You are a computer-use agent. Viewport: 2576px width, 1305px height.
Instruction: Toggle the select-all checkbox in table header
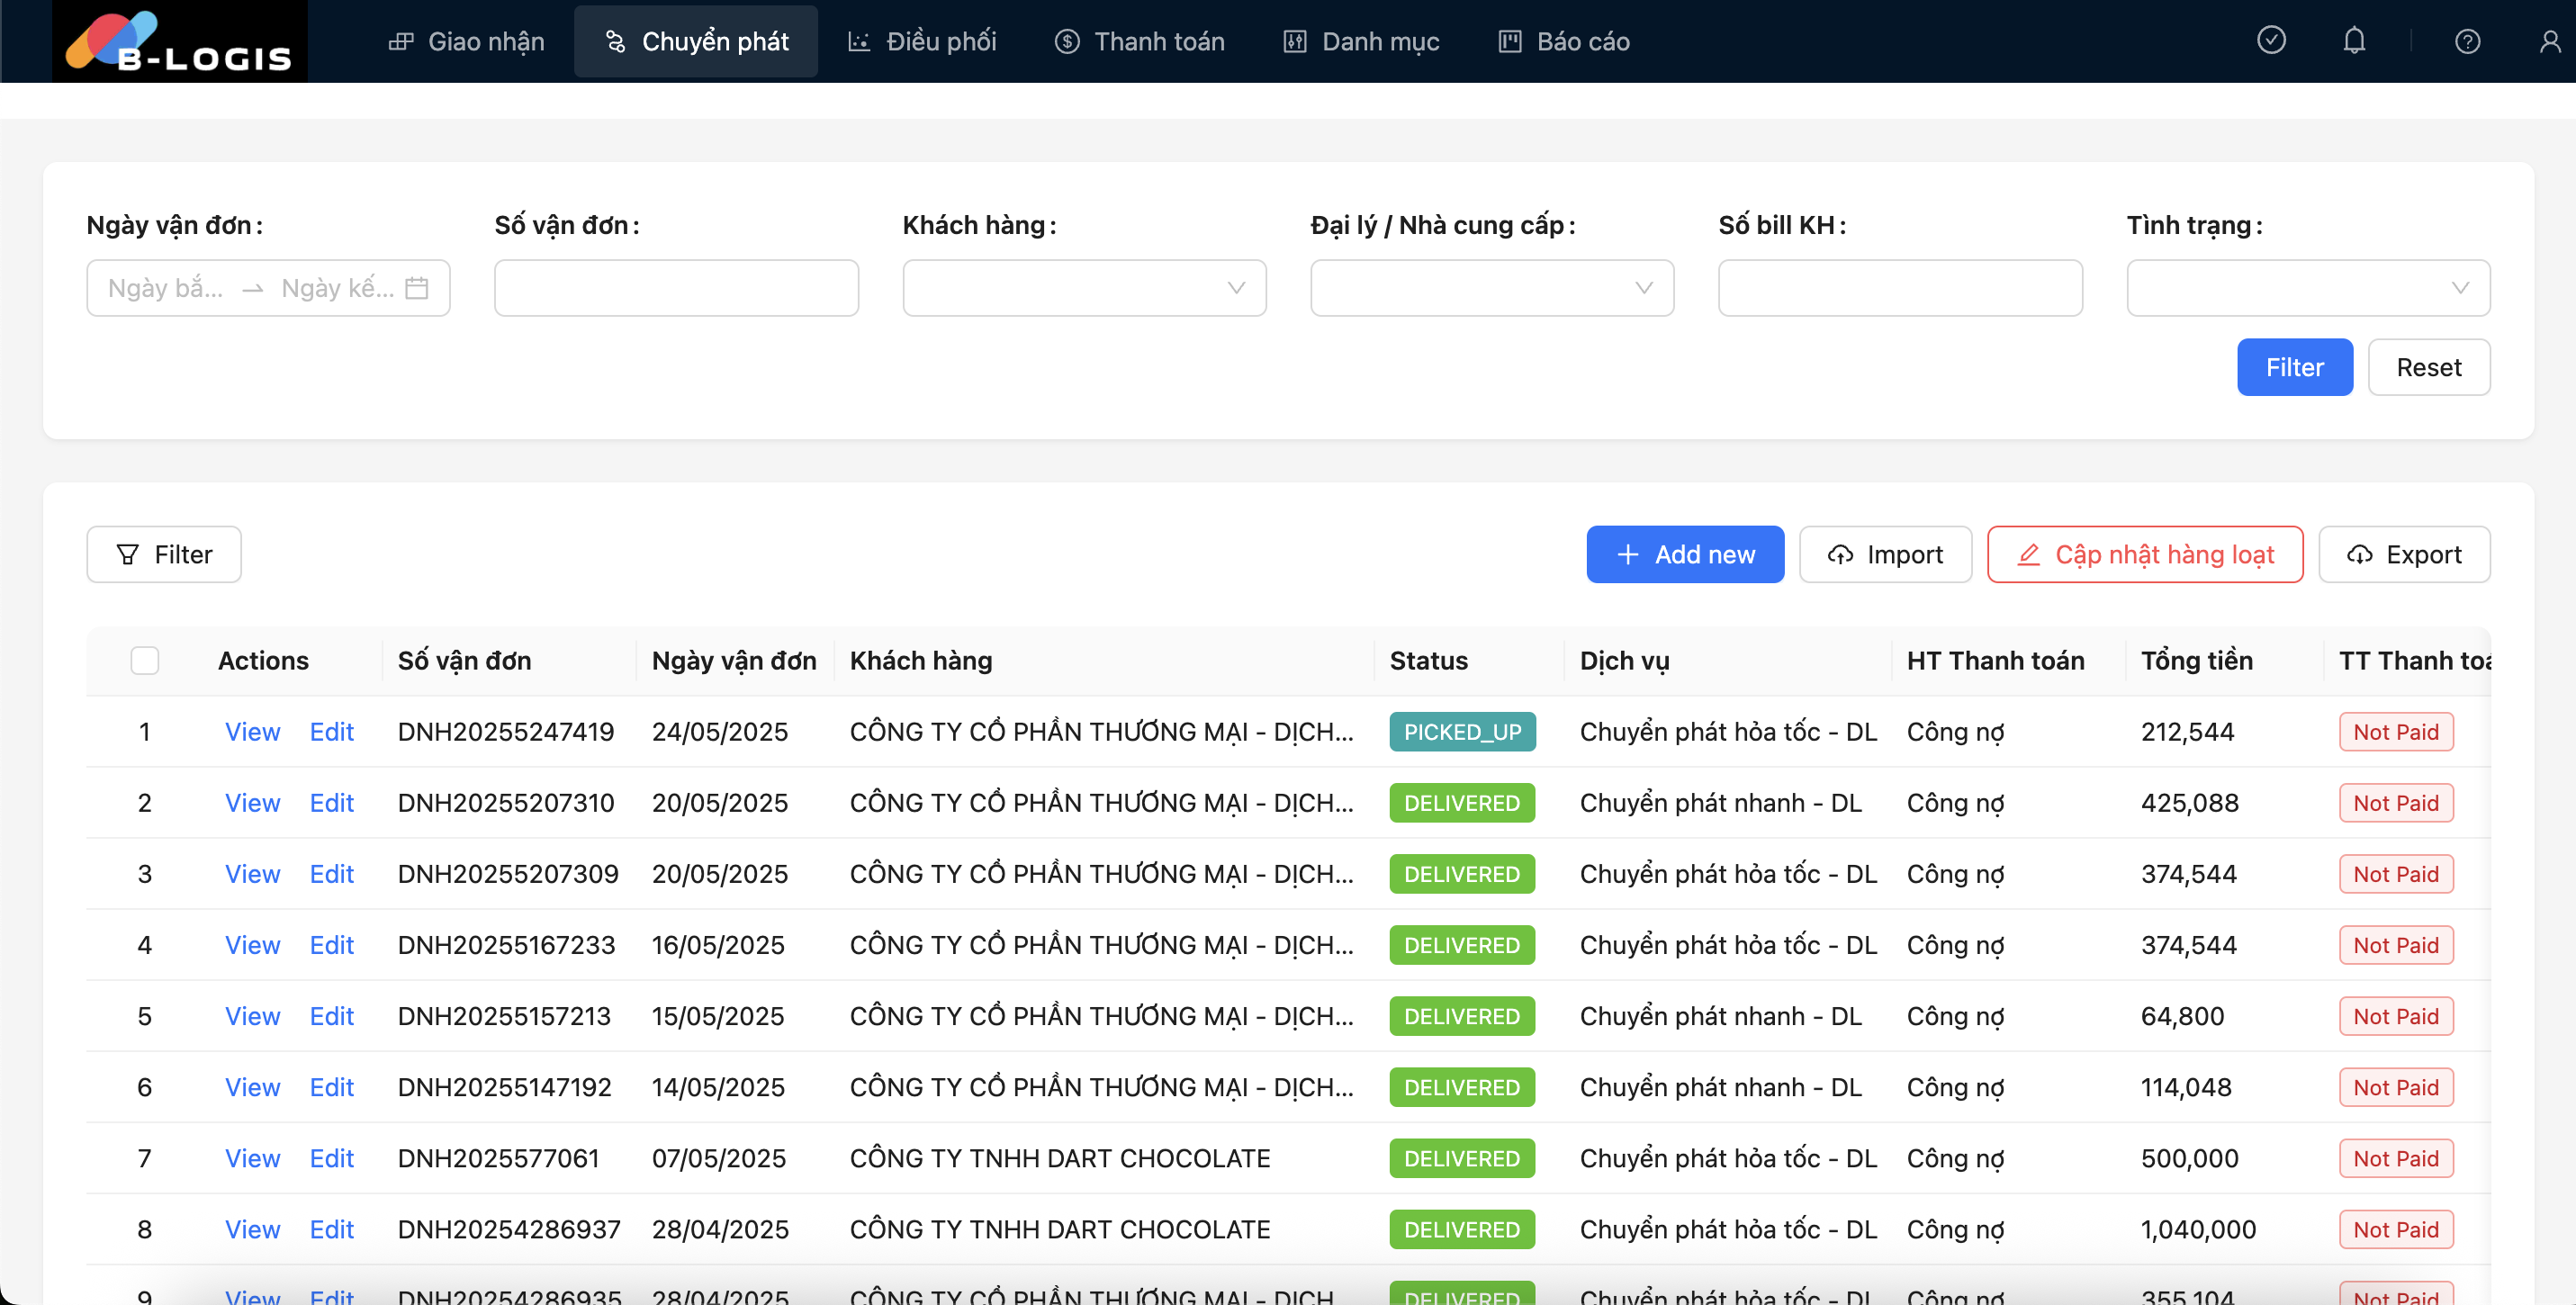[x=145, y=661]
